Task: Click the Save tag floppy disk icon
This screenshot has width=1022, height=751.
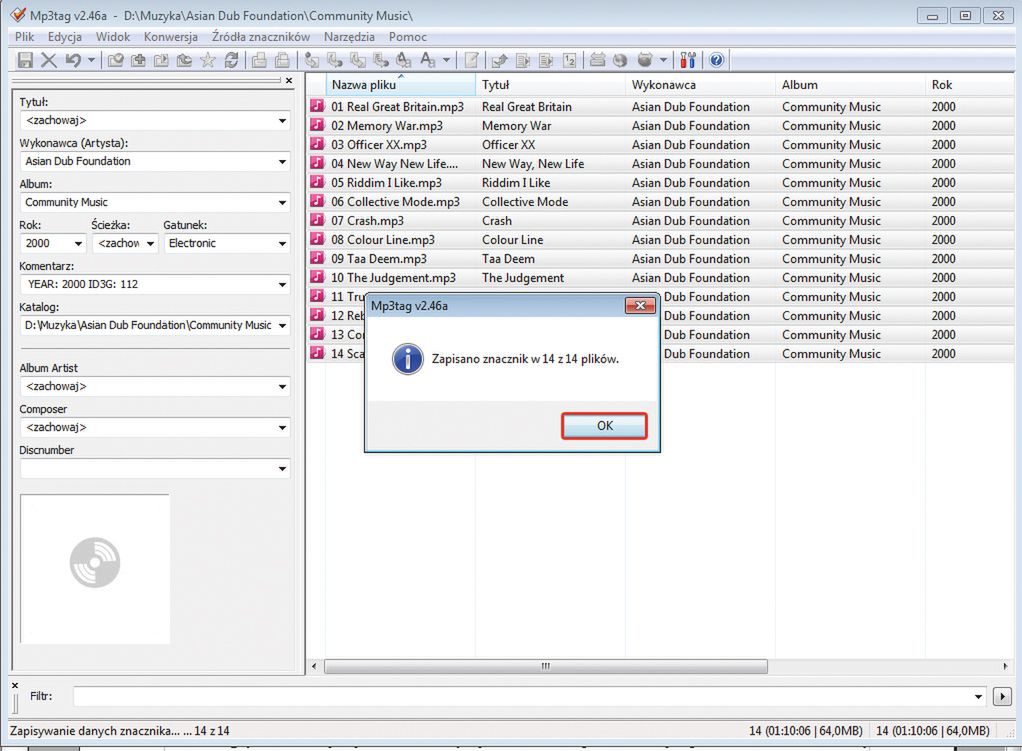Action: [x=25, y=61]
